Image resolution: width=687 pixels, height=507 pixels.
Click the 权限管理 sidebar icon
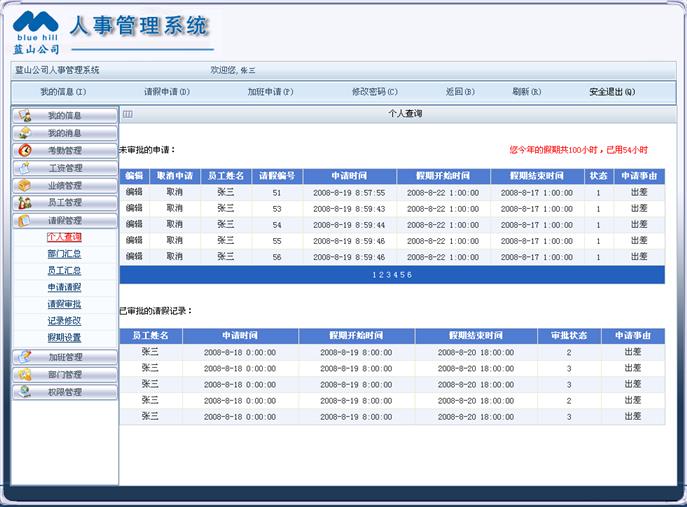(x=25, y=392)
